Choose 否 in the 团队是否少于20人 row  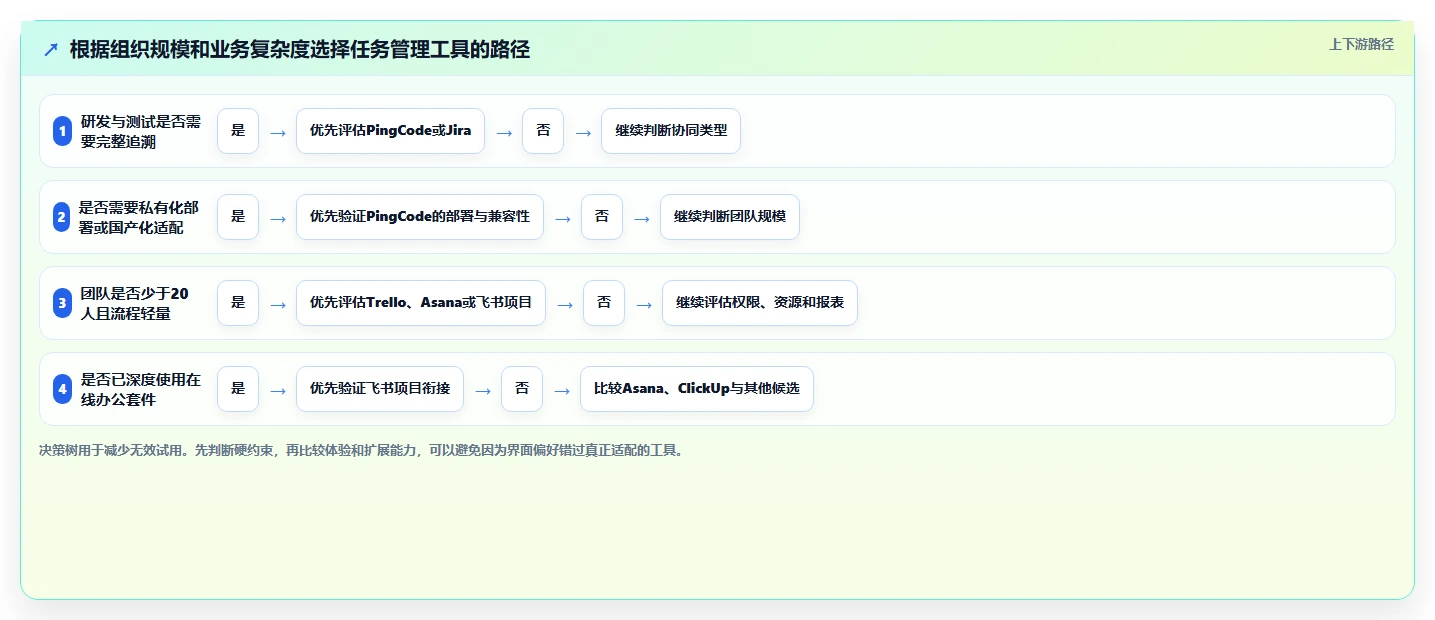[x=604, y=303]
